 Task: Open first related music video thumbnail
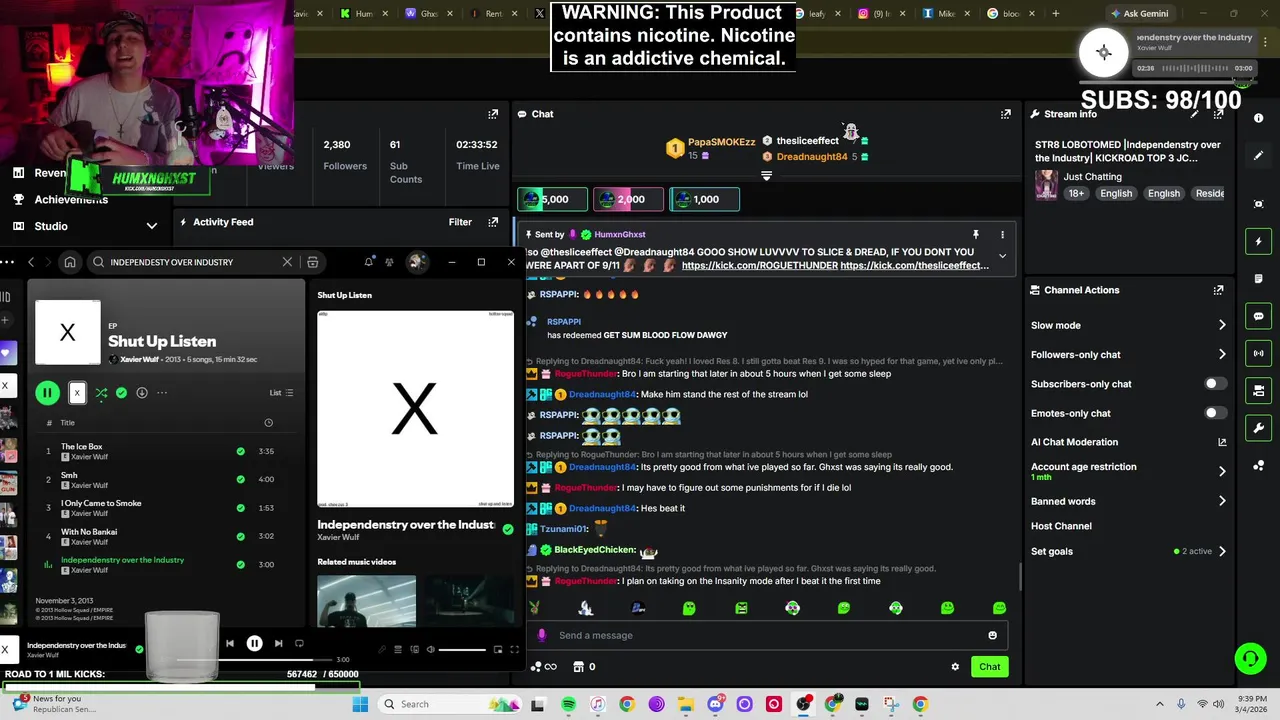(366, 600)
